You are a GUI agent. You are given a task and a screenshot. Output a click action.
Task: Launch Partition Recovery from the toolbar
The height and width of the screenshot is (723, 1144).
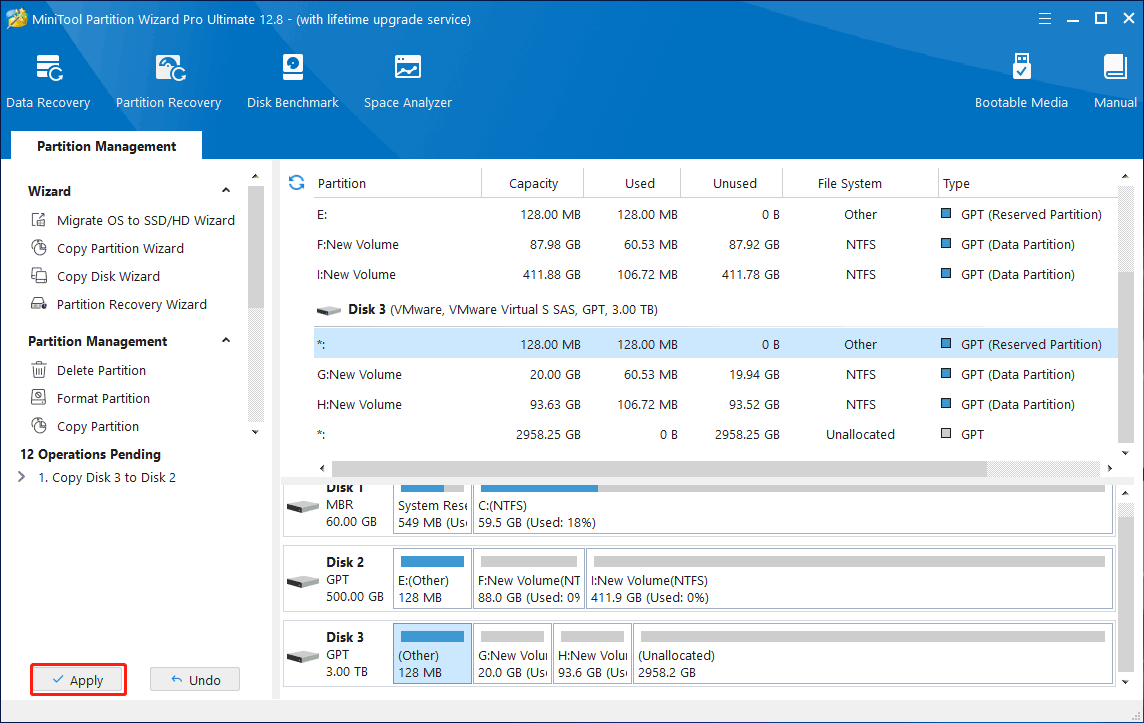tap(169, 81)
